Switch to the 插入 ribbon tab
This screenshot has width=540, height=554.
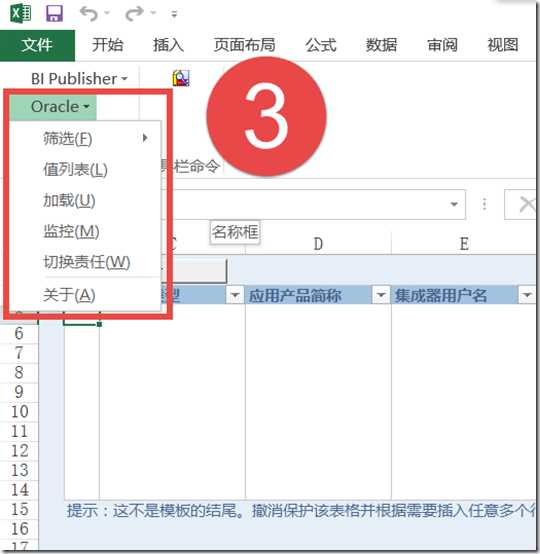tap(168, 45)
